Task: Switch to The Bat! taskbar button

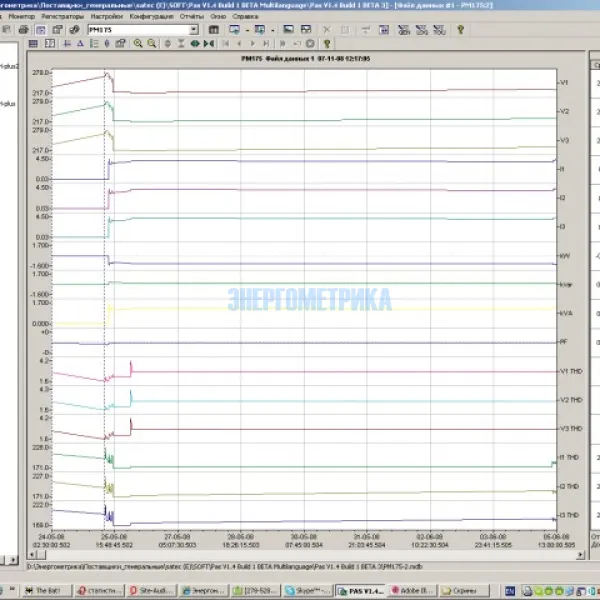Action: coord(47,591)
